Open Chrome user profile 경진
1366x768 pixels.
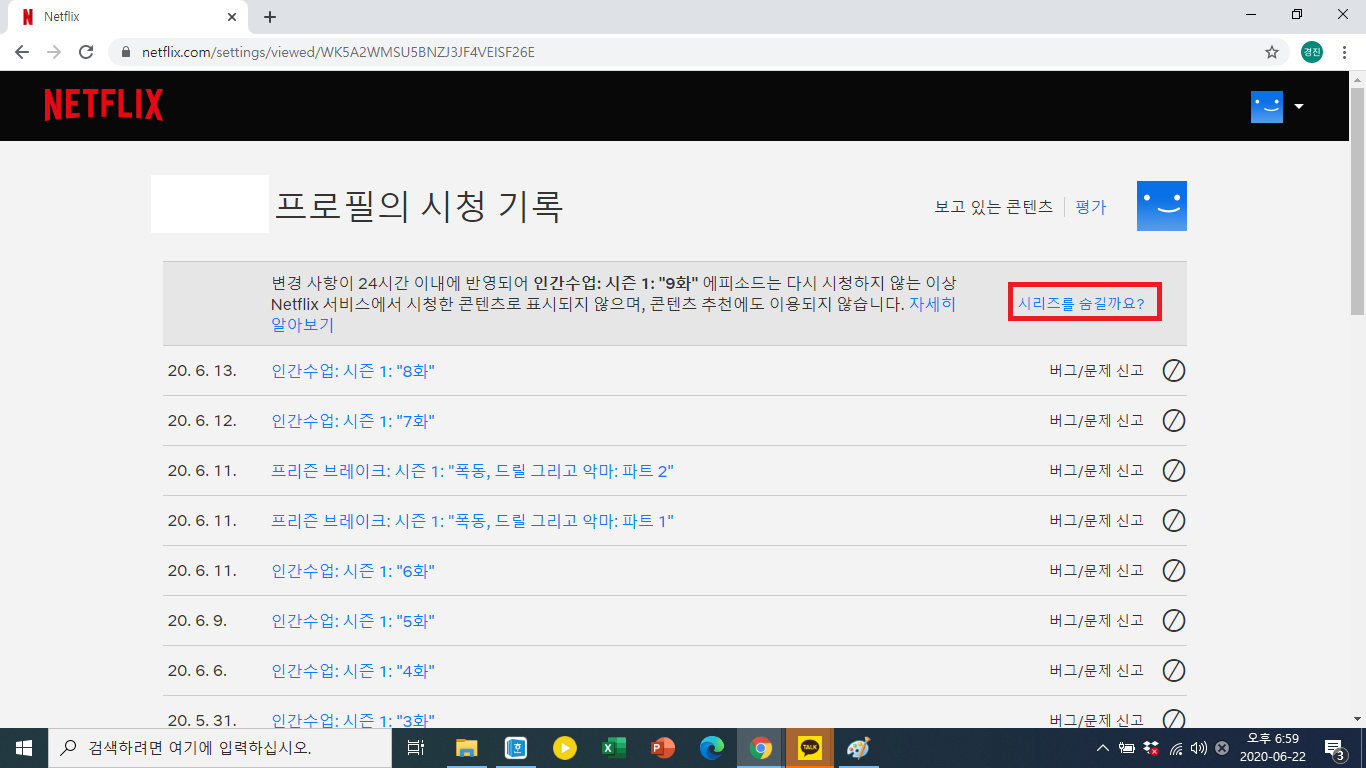(1311, 52)
